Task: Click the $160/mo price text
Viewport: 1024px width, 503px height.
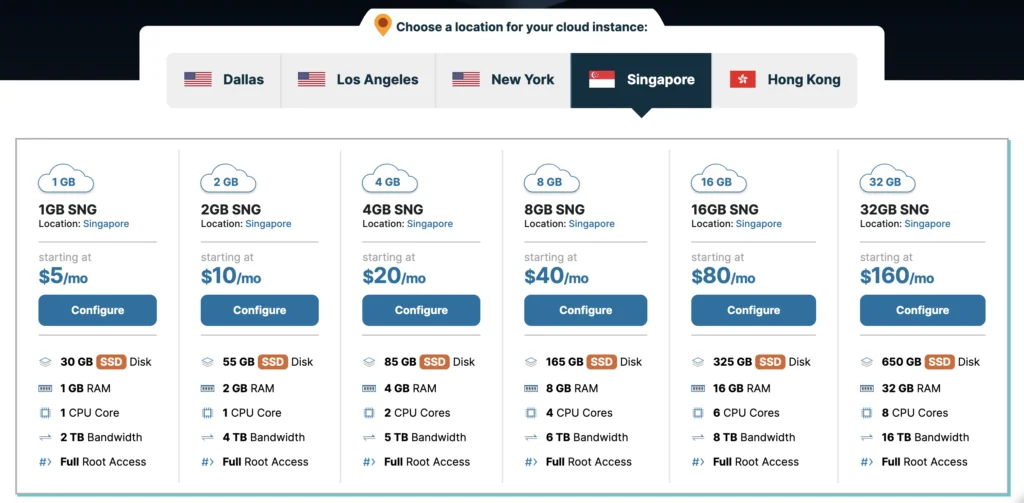Action: (x=897, y=277)
